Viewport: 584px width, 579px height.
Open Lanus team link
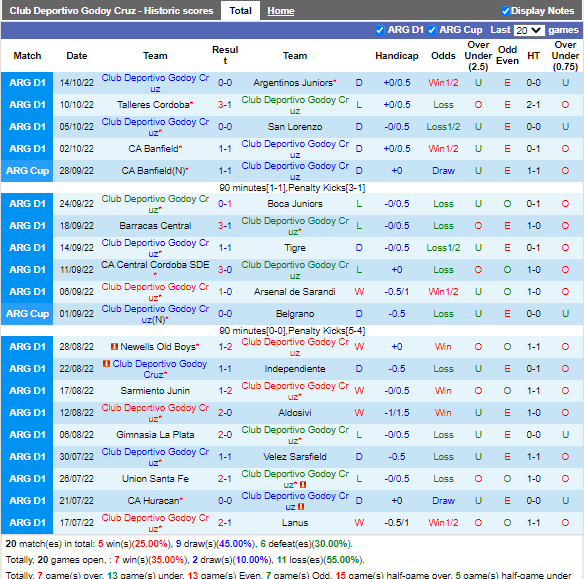[x=295, y=522]
